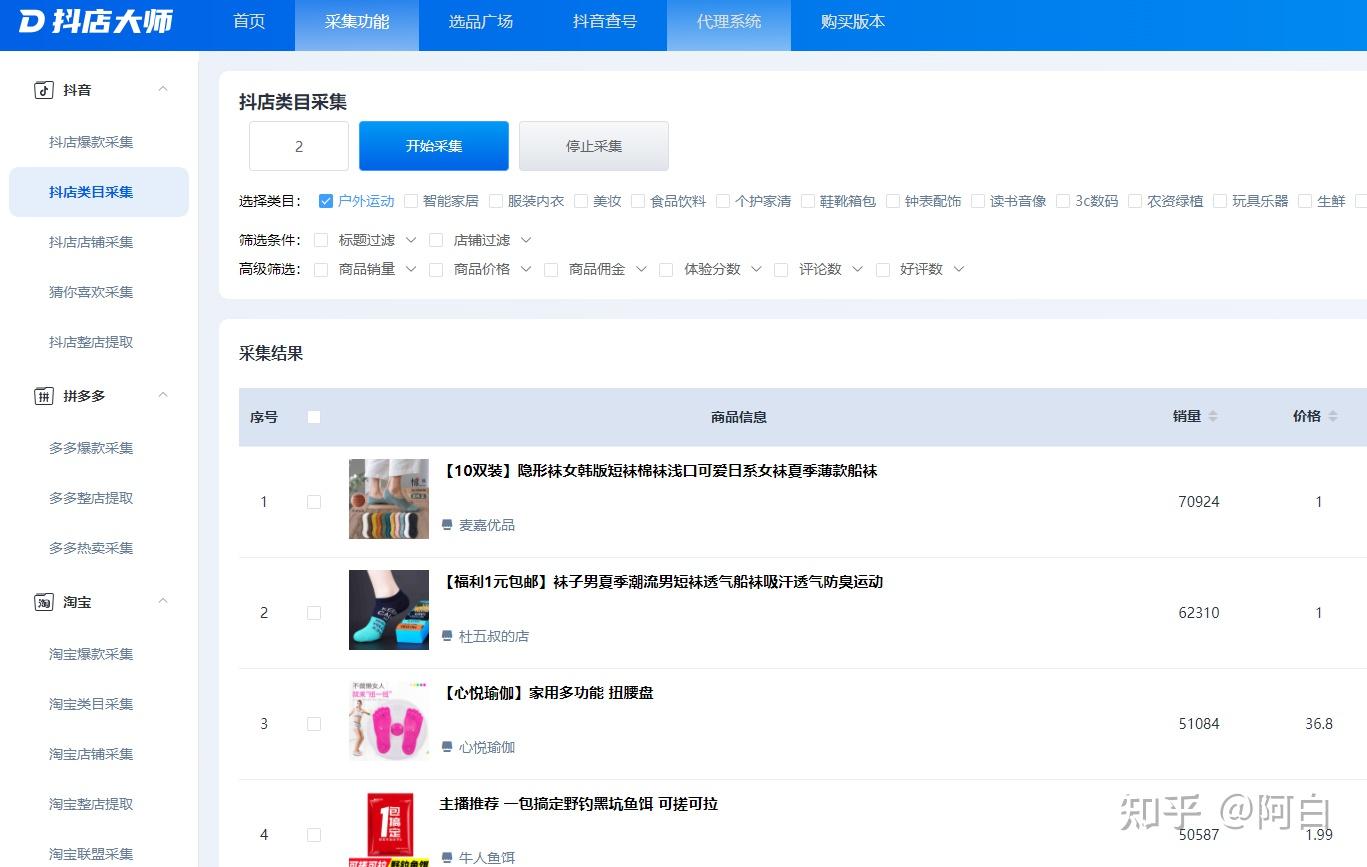This screenshot has height=867, width=1367.
Task: Check the 鞋靴箱包 category
Action: point(808,201)
